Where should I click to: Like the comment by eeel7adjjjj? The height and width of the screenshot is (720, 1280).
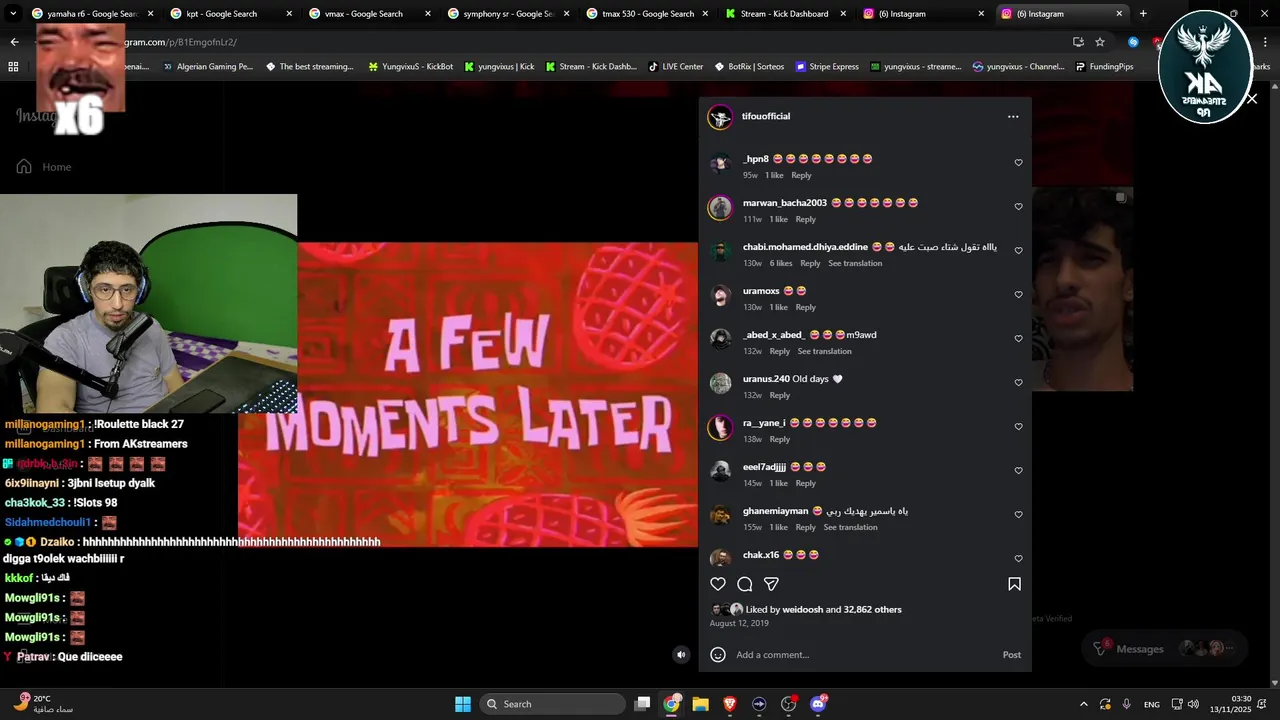click(1019, 471)
